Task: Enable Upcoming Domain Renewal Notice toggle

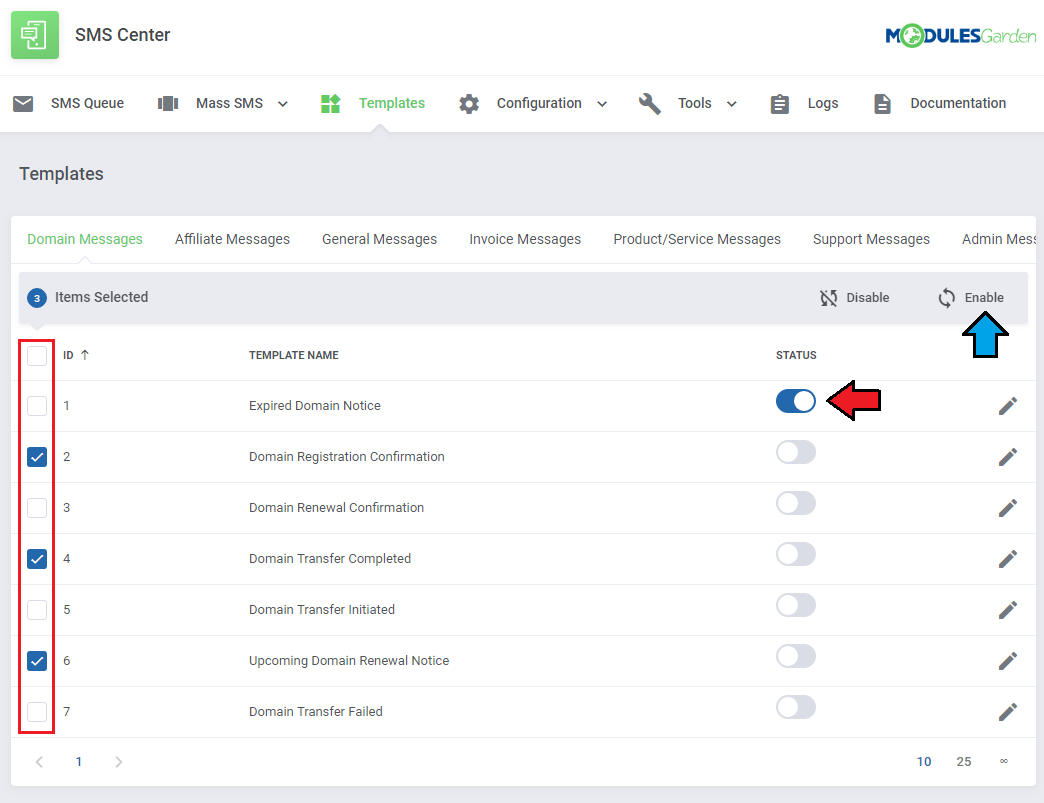Action: [796, 657]
